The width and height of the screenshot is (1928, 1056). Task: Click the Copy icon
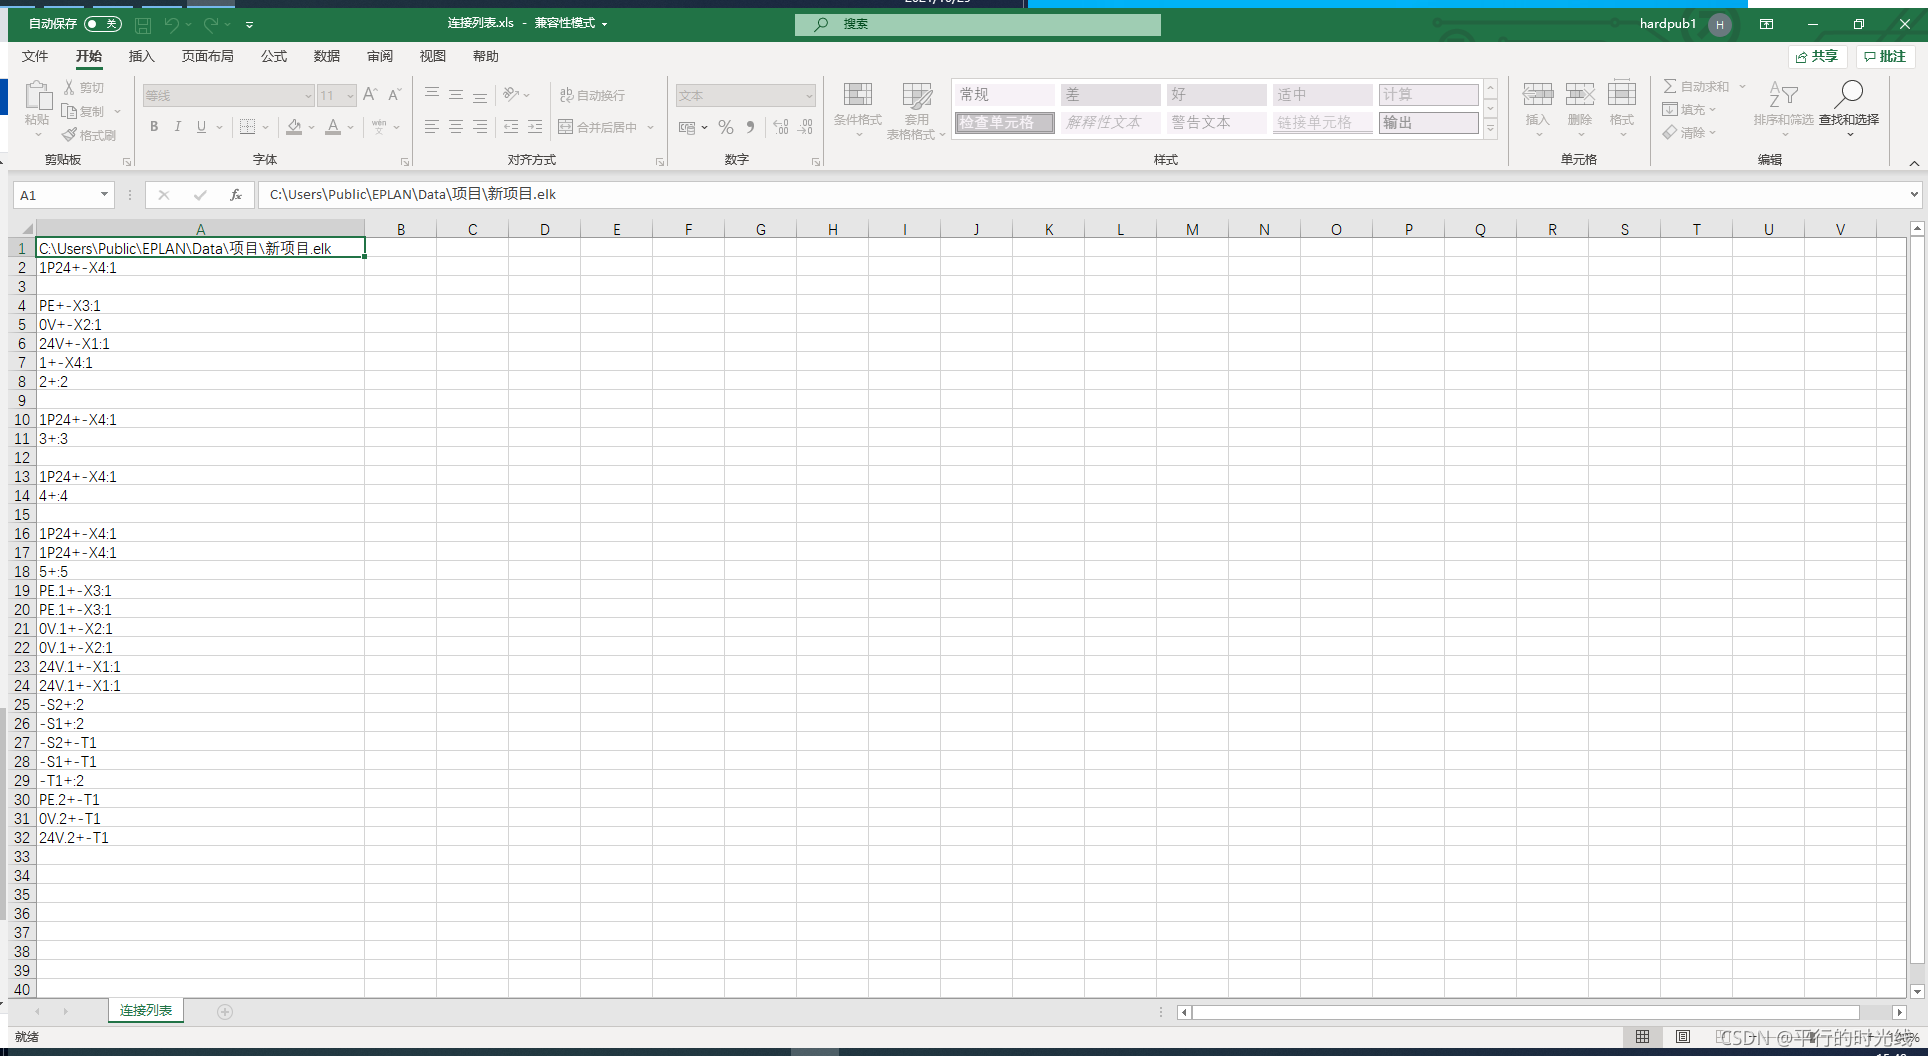(69, 111)
